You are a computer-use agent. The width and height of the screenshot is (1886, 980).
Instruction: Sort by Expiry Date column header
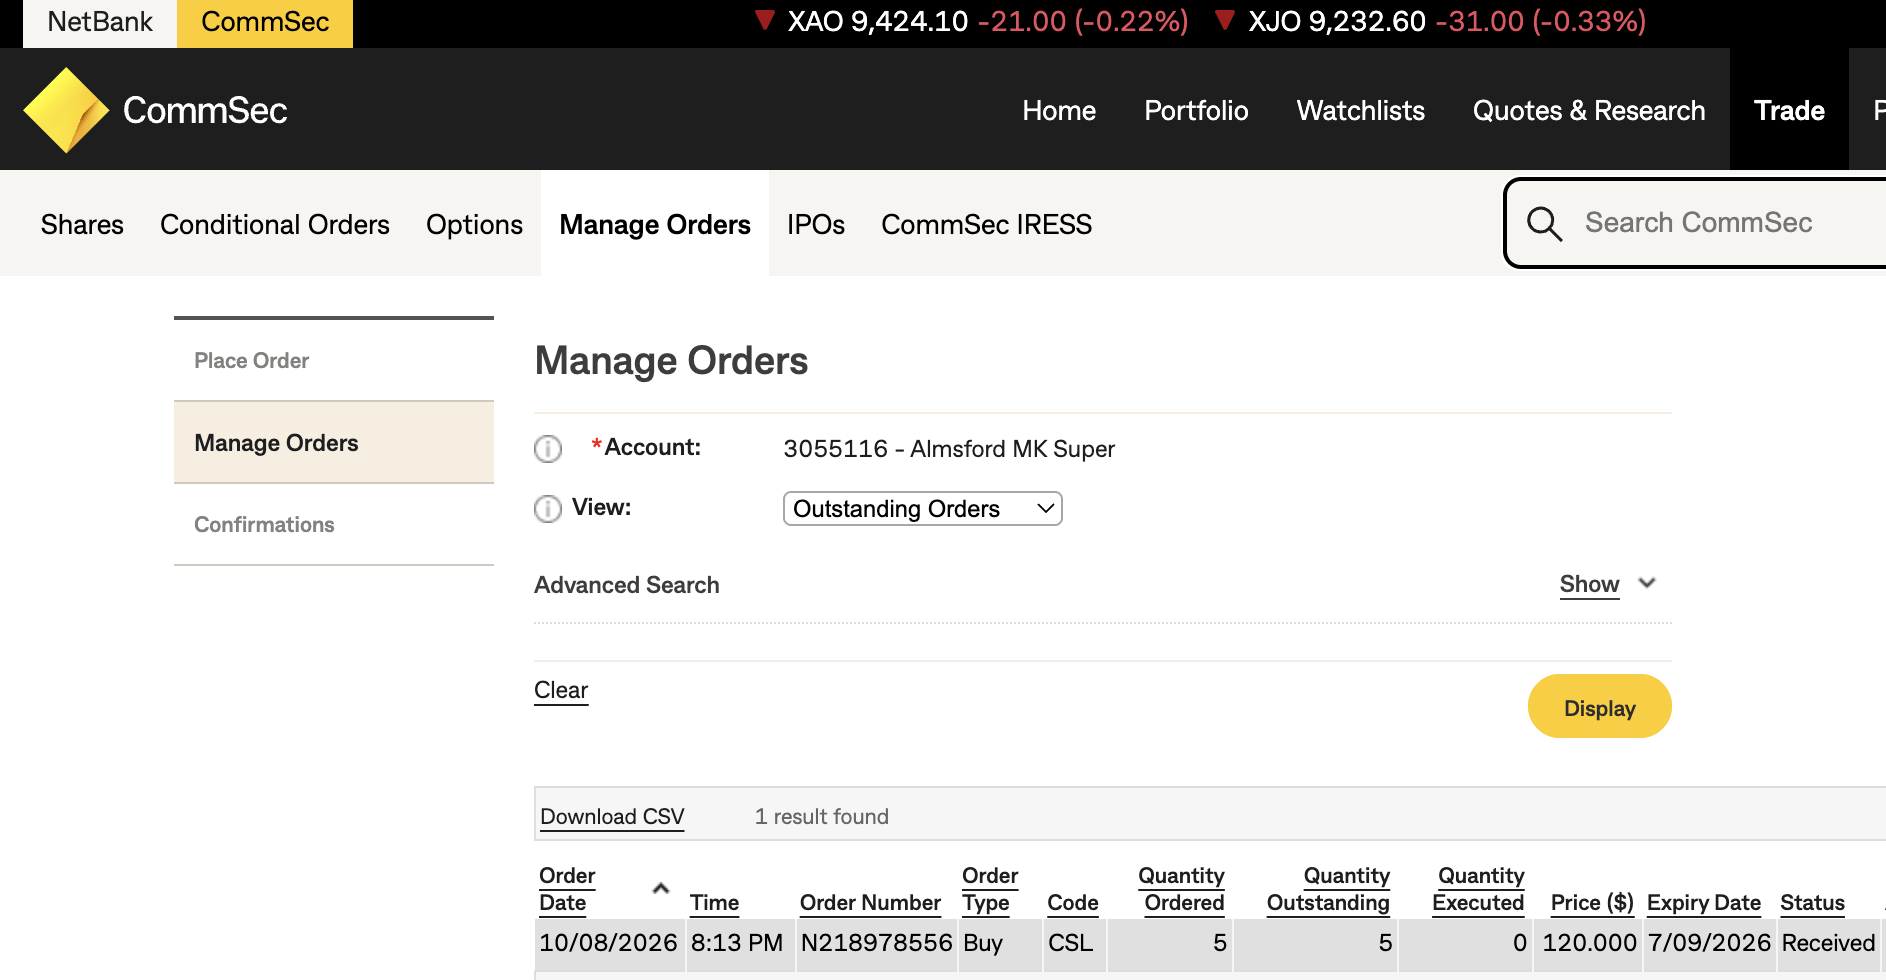pyautogui.click(x=1704, y=903)
